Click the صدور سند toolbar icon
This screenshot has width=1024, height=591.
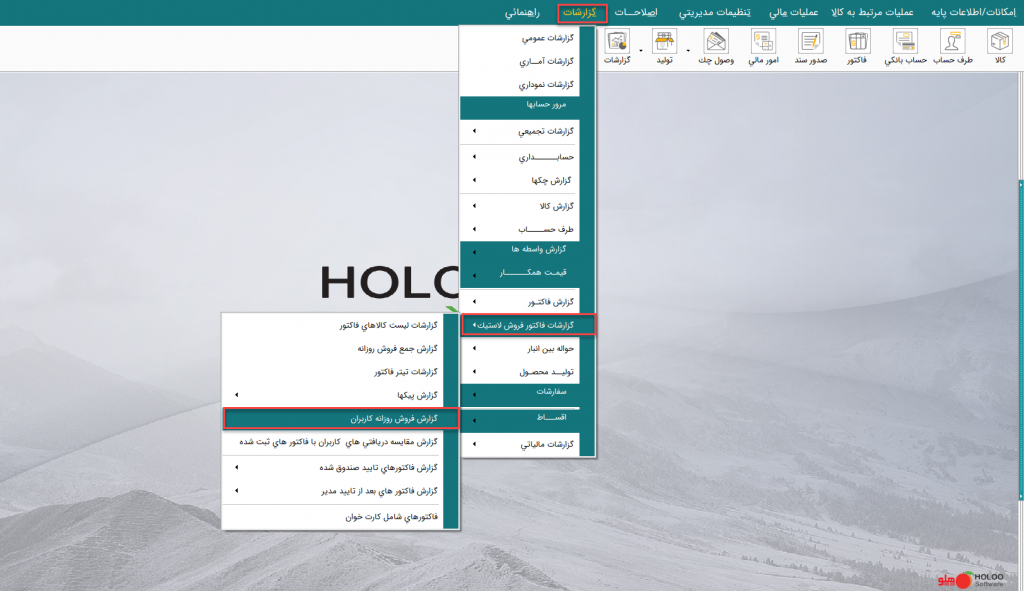coord(810,46)
